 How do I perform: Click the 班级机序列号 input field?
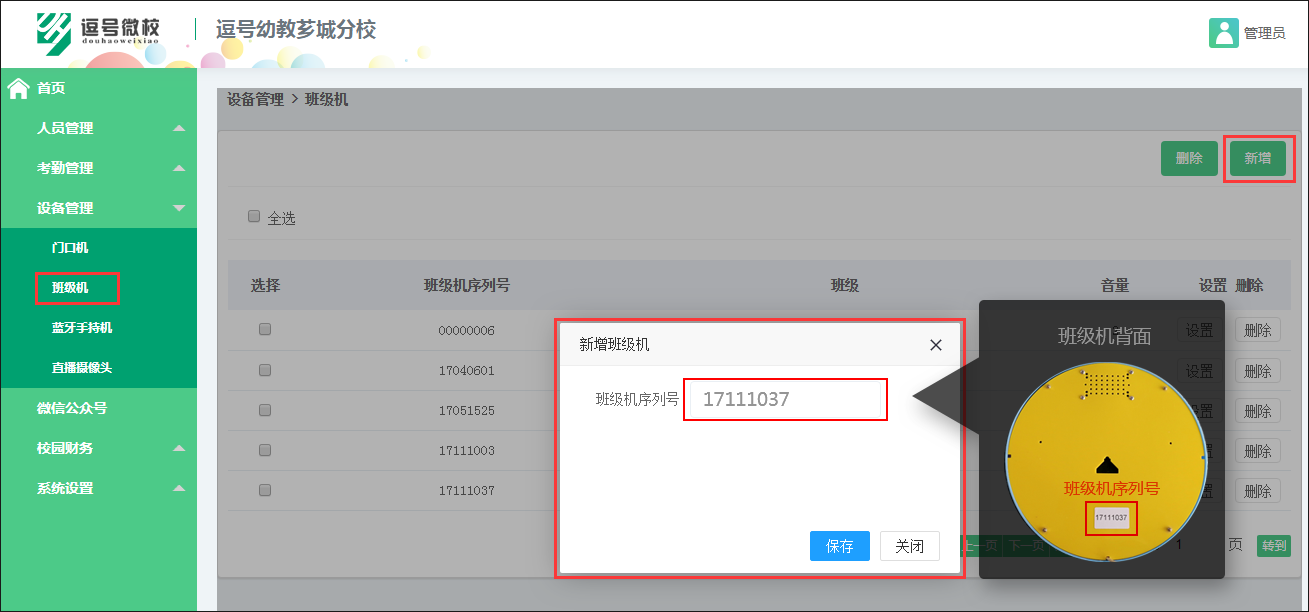[x=785, y=399]
